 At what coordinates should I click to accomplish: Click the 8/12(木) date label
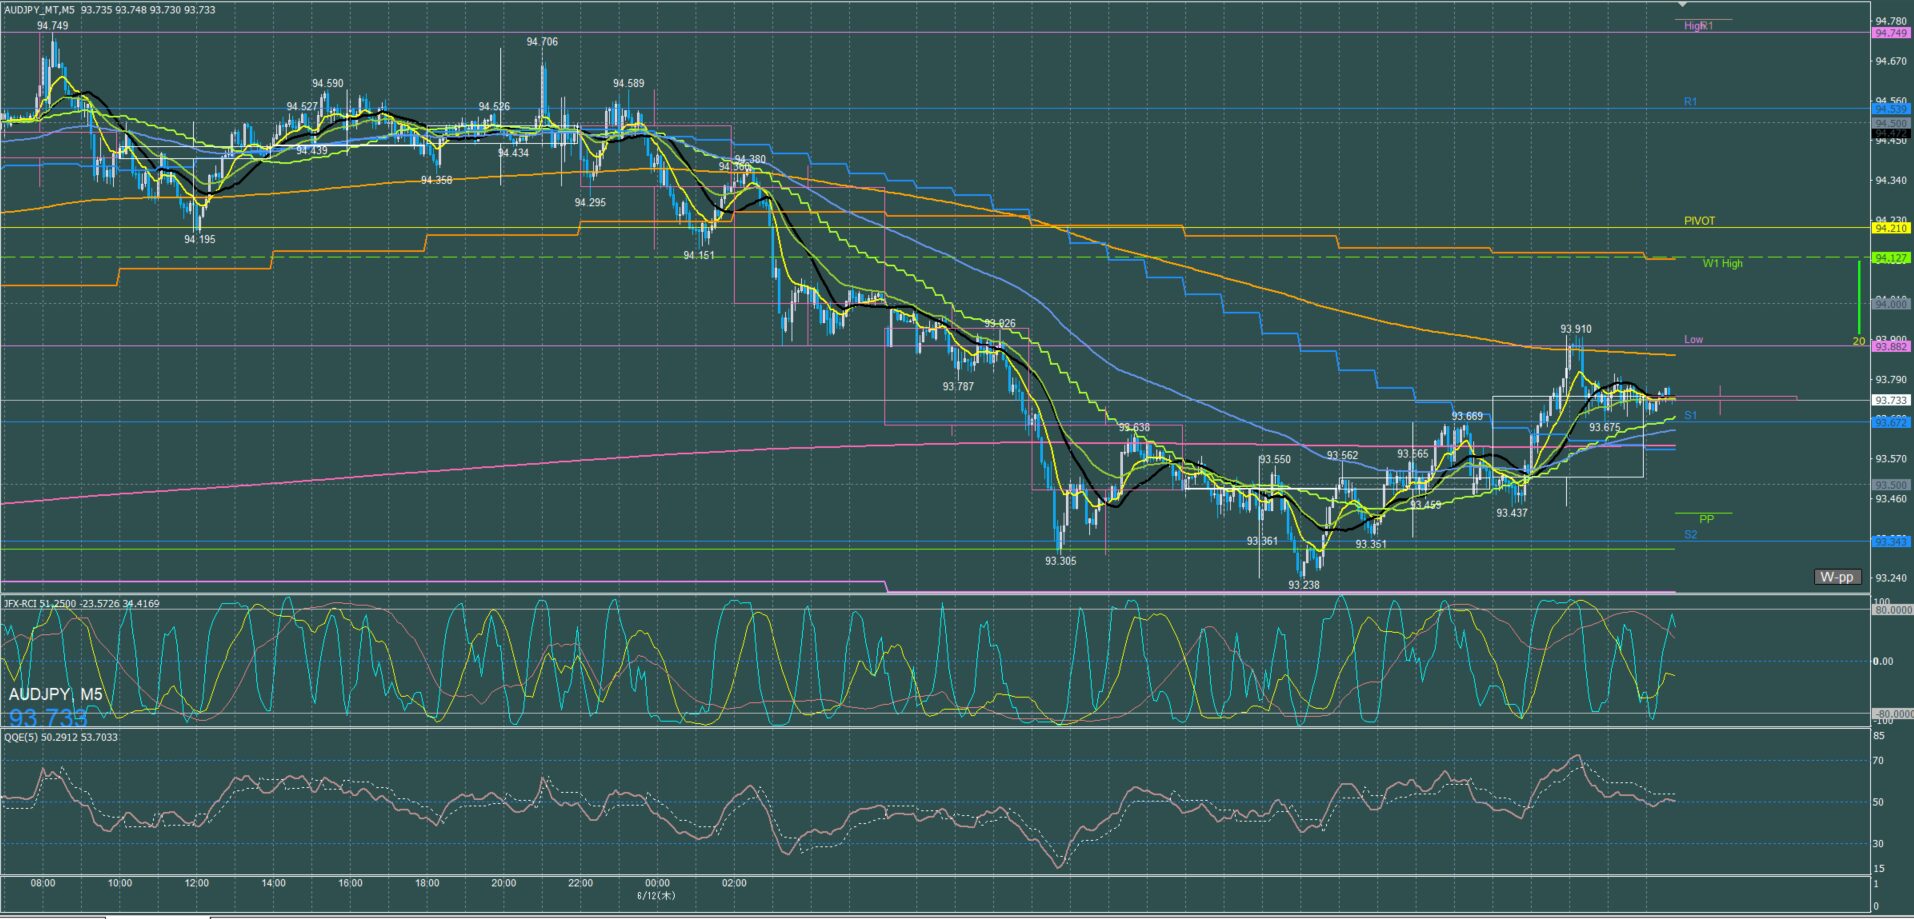point(656,895)
